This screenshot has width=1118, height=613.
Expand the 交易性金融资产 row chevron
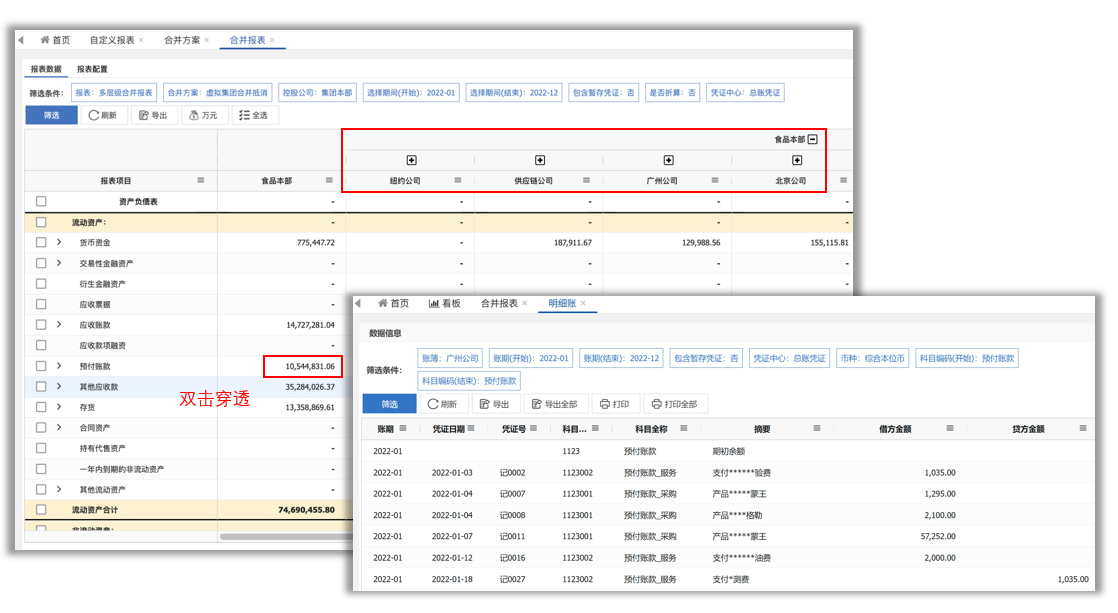pyautogui.click(x=59, y=263)
